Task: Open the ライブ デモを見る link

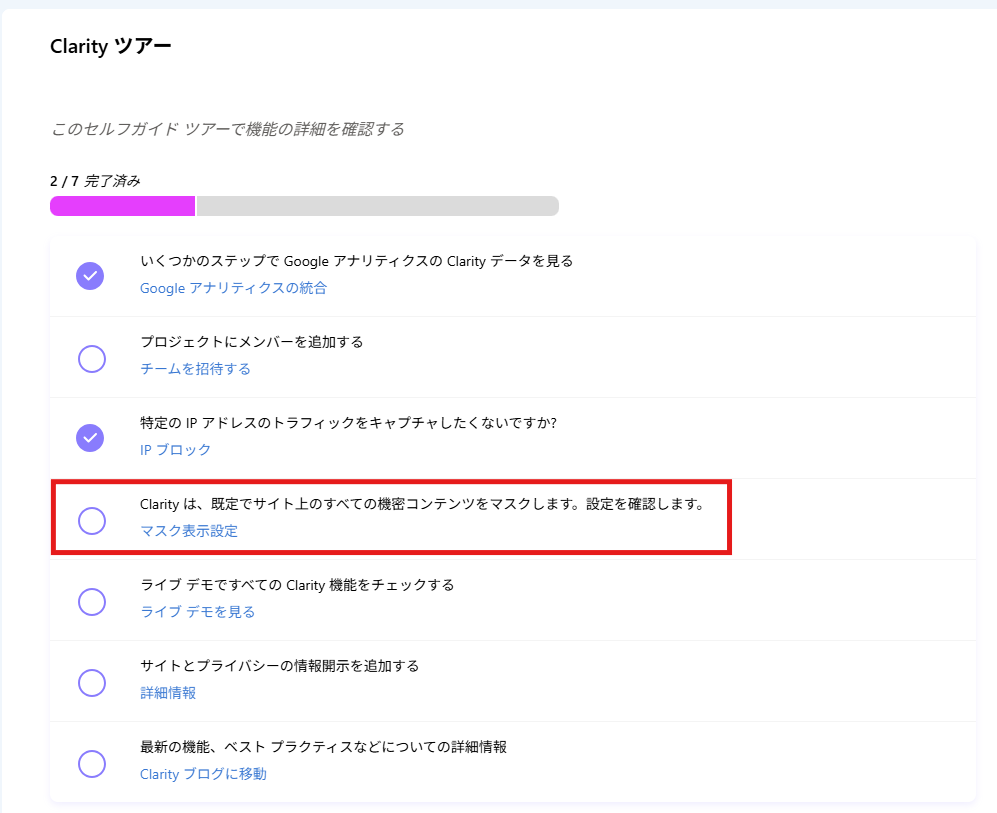Action: point(198,611)
